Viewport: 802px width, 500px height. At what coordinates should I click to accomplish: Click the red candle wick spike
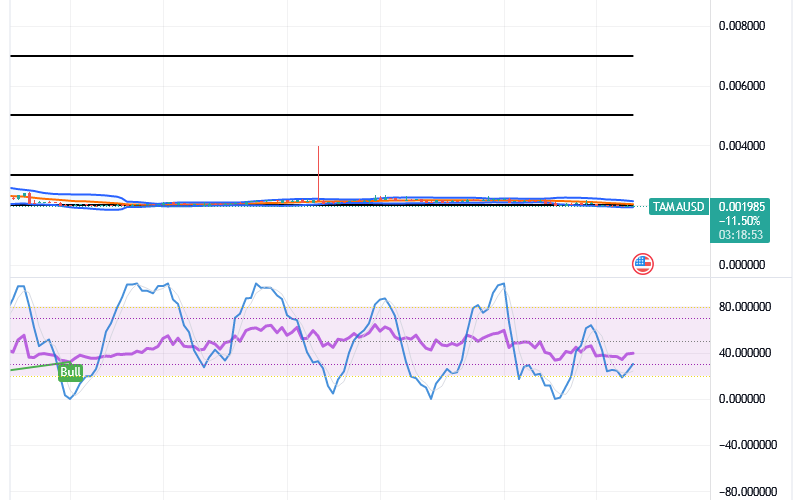[x=319, y=173]
